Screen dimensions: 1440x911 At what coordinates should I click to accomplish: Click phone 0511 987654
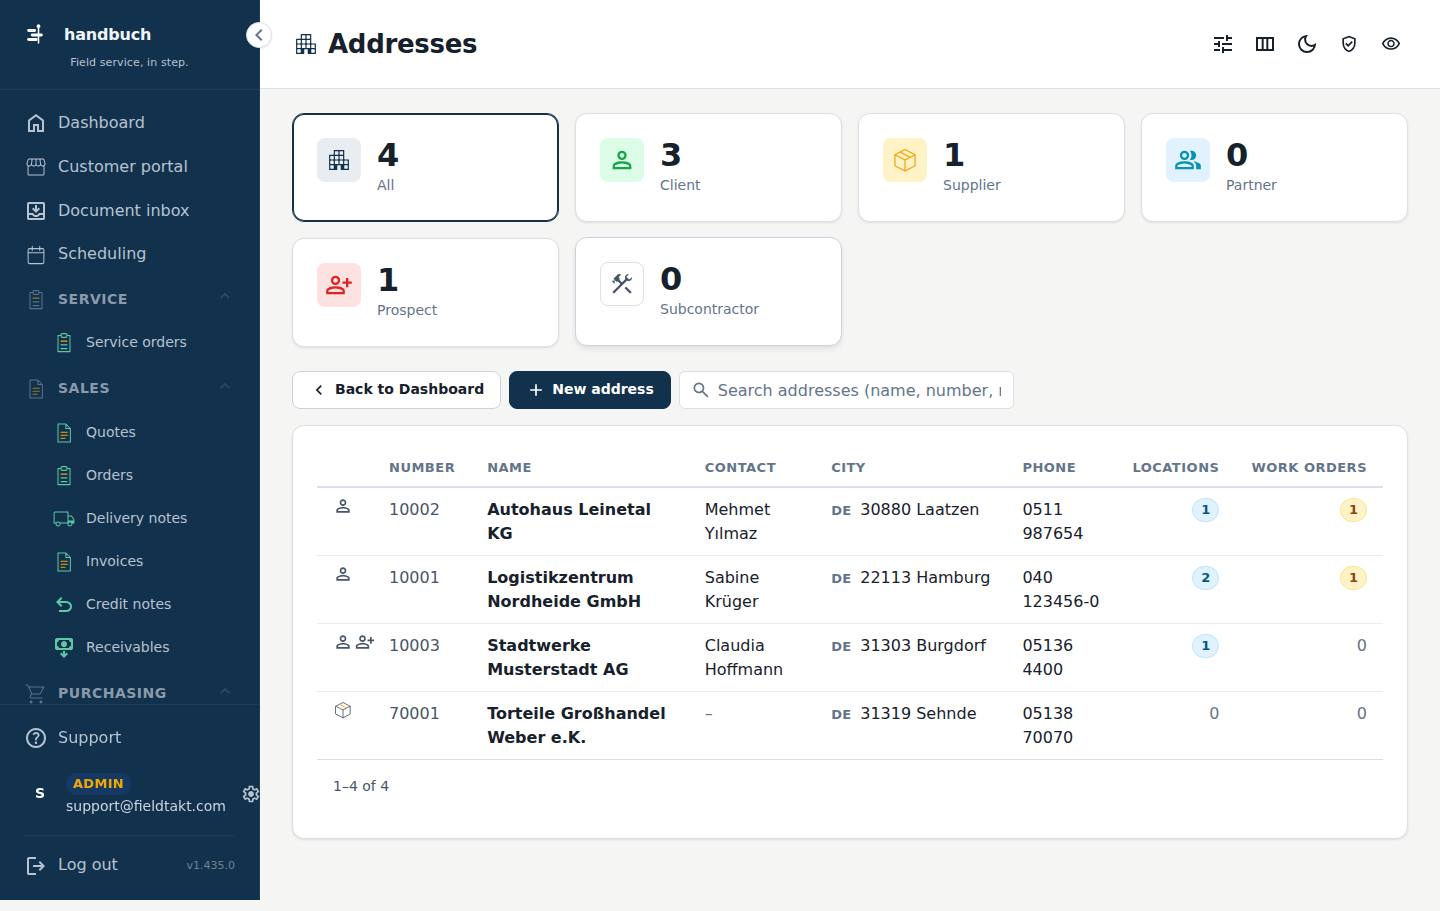point(1052,521)
